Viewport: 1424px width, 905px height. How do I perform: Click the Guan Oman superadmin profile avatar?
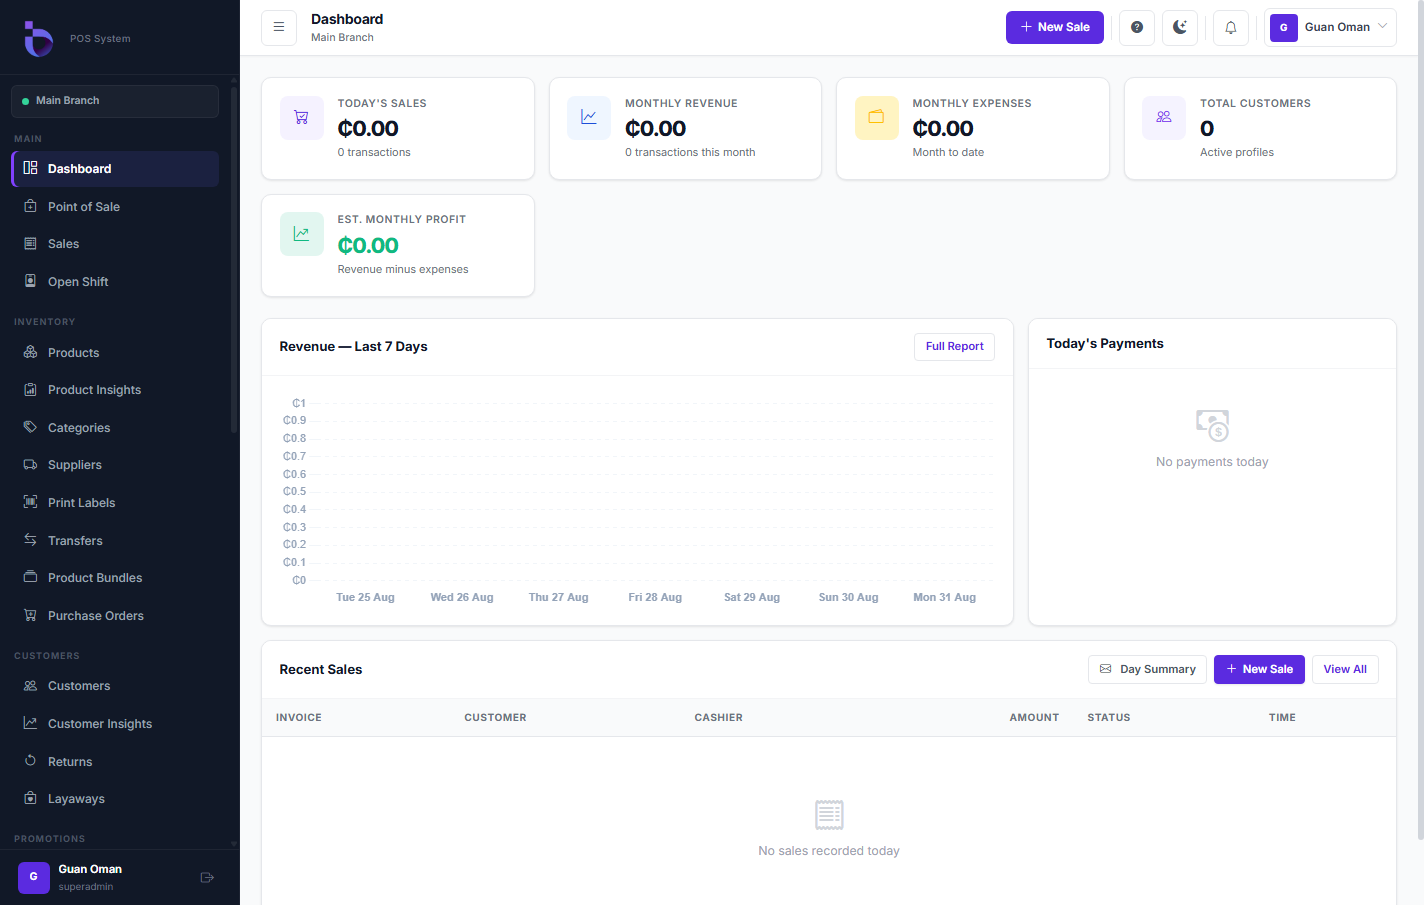(x=34, y=877)
